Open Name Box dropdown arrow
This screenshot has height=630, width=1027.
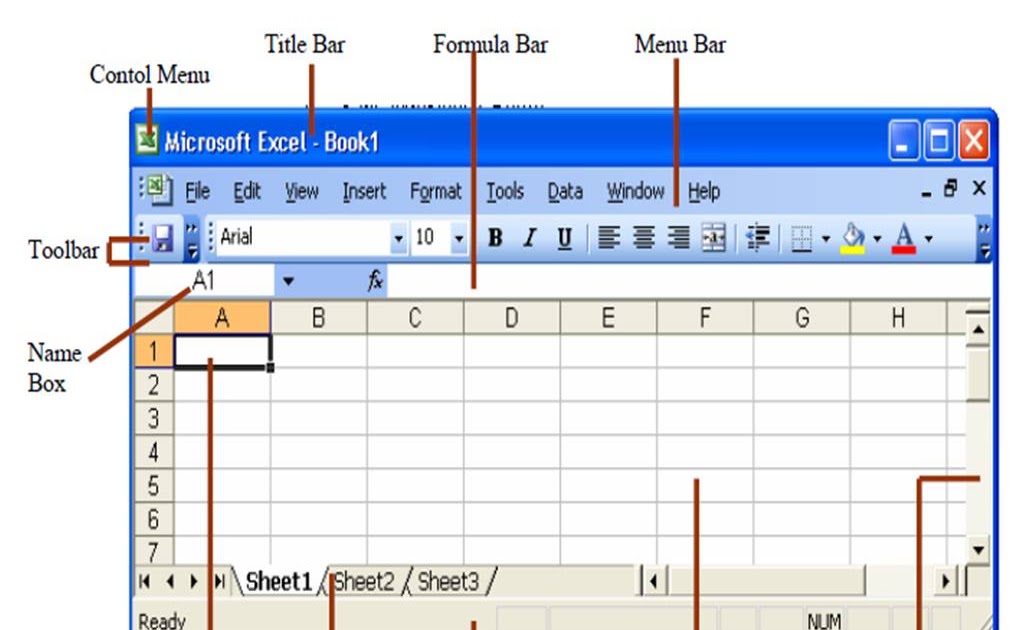click(288, 281)
